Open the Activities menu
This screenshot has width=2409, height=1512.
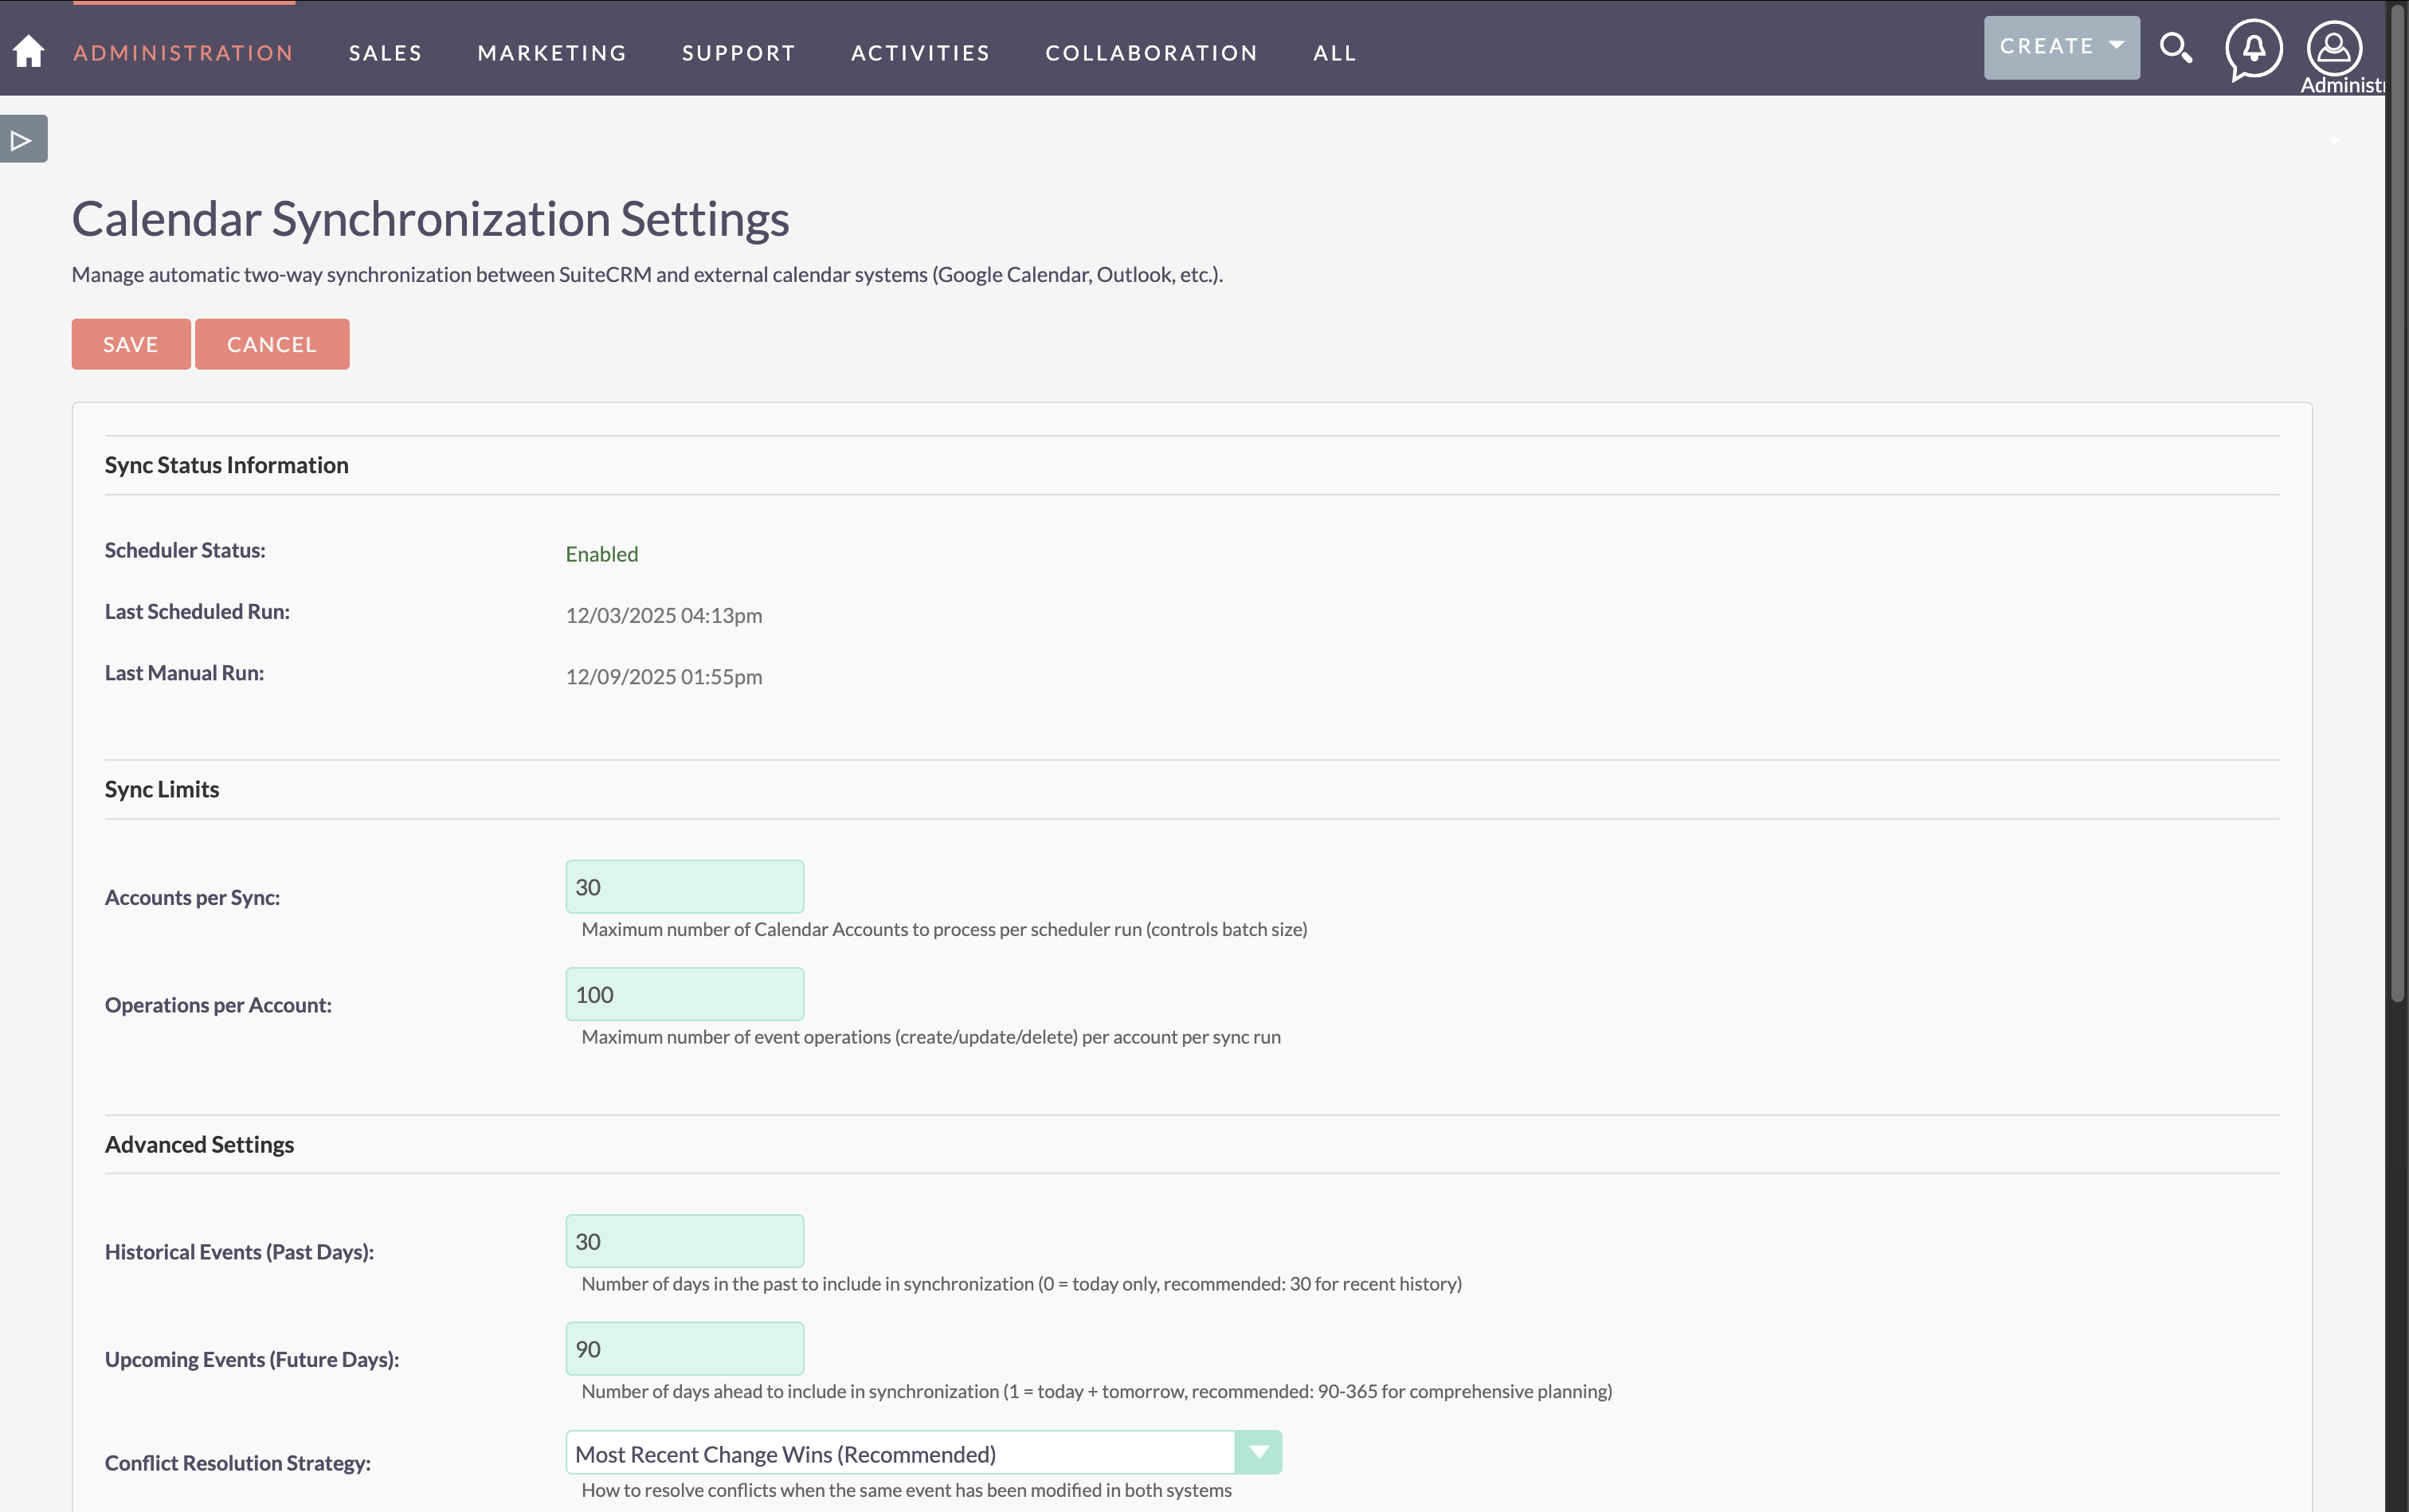tap(920, 53)
